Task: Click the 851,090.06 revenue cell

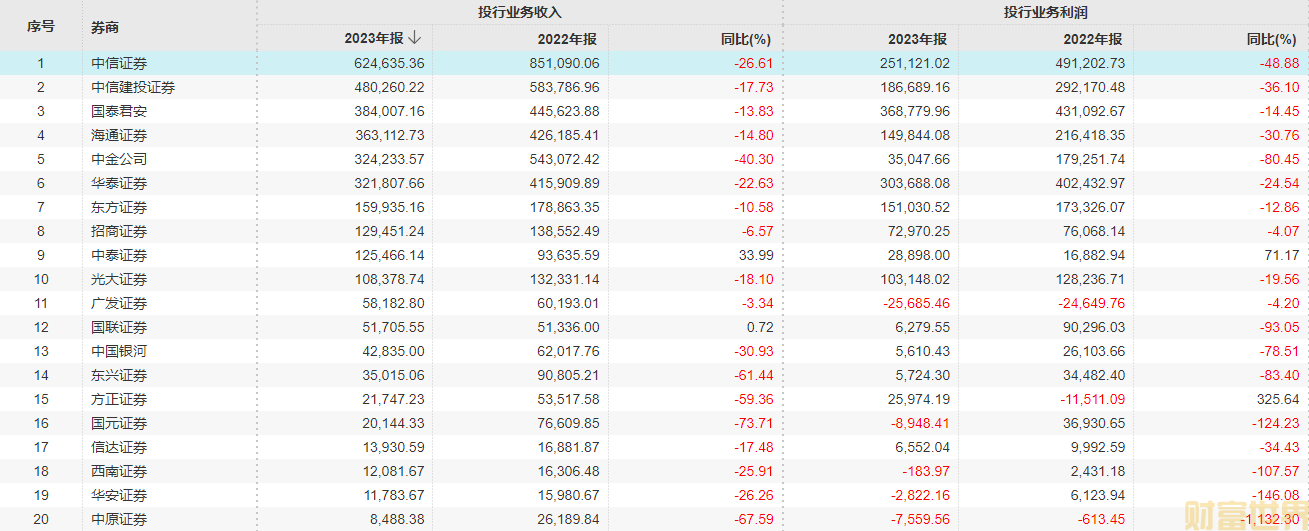Action: click(x=564, y=63)
